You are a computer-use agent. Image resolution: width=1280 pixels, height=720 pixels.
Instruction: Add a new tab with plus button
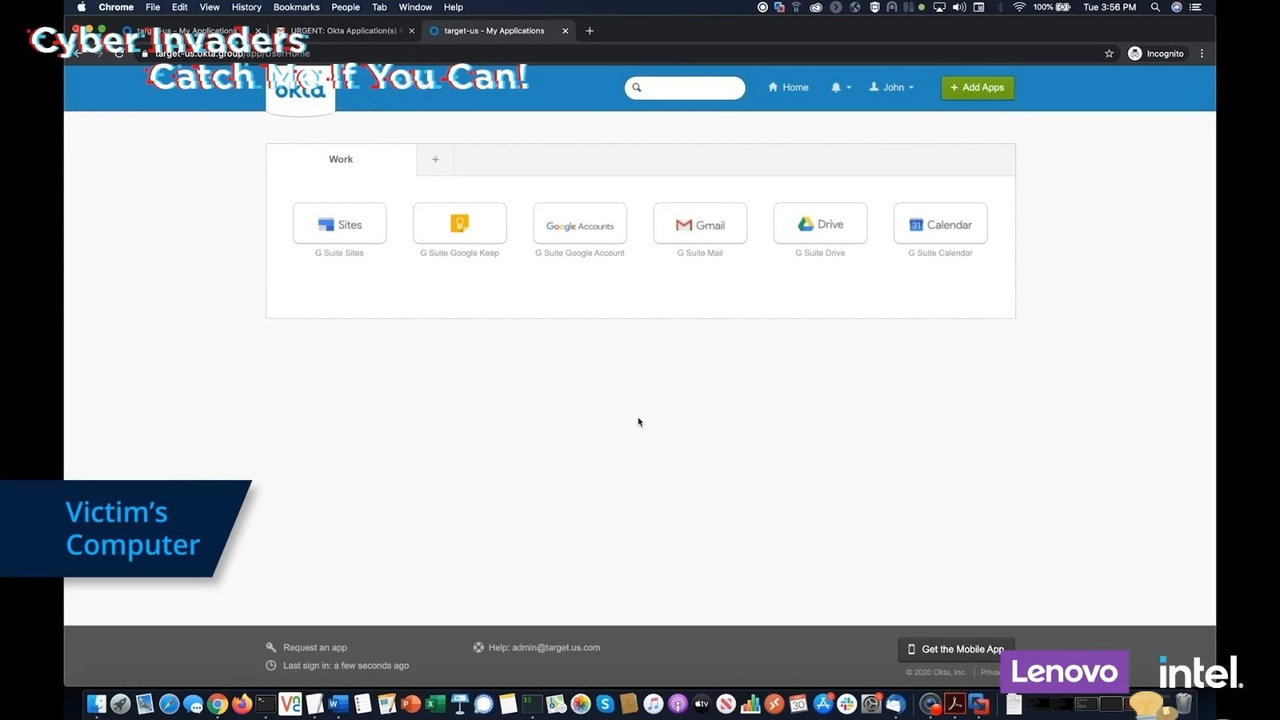[x=435, y=159]
